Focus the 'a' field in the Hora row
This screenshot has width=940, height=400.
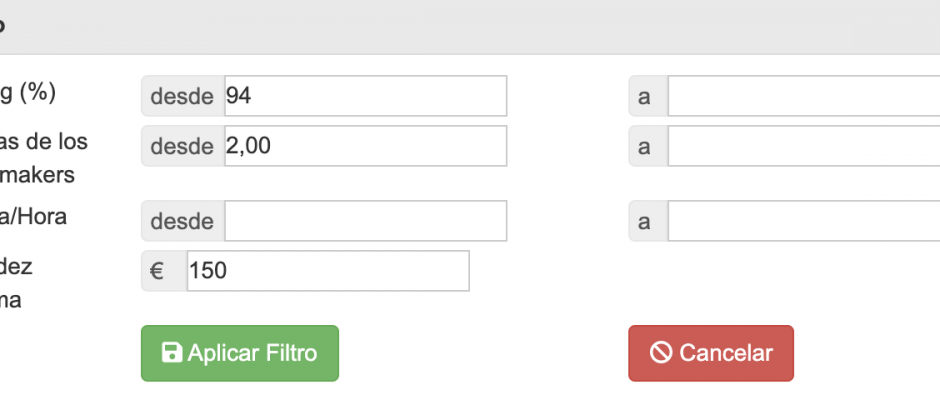(x=804, y=221)
